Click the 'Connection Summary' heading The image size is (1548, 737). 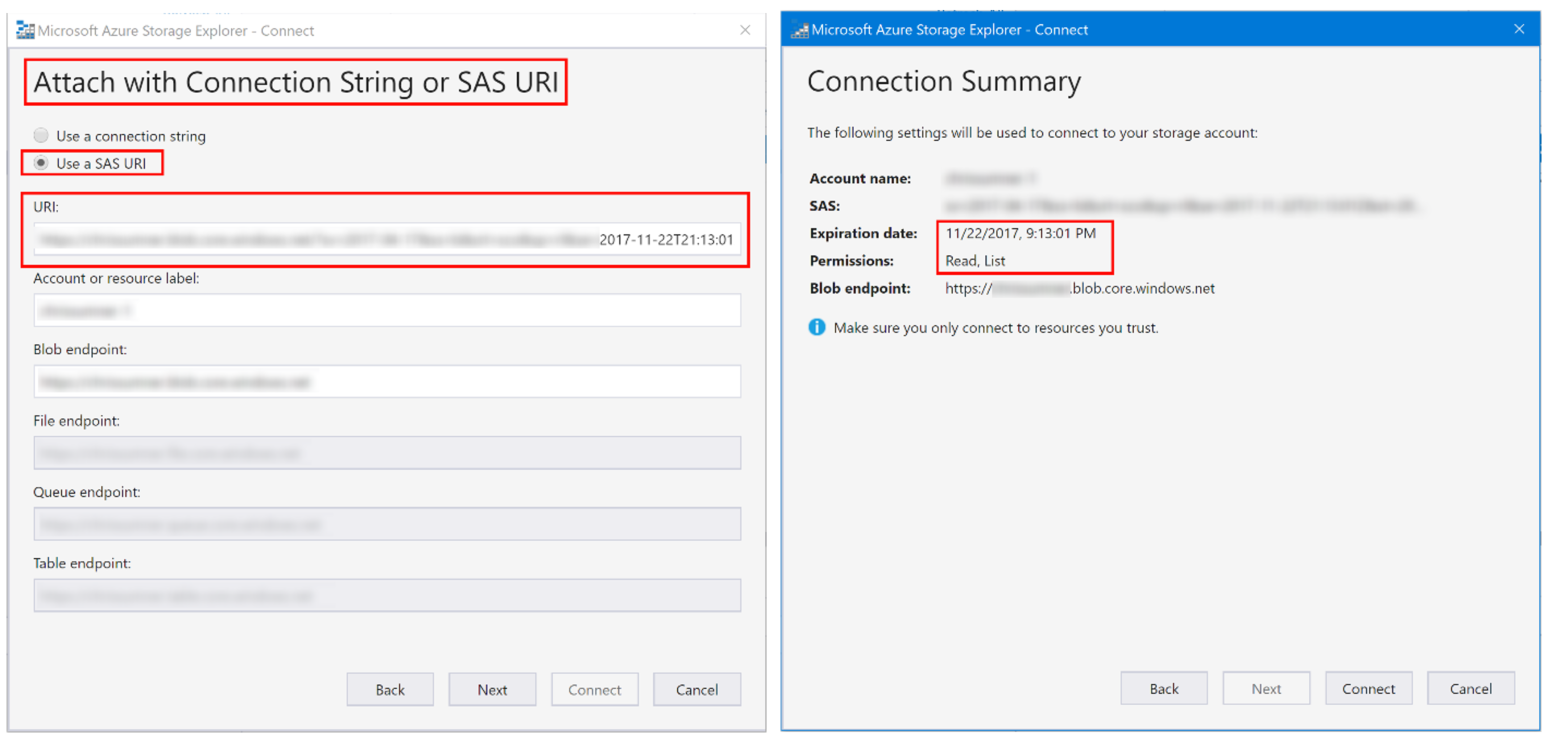point(944,81)
